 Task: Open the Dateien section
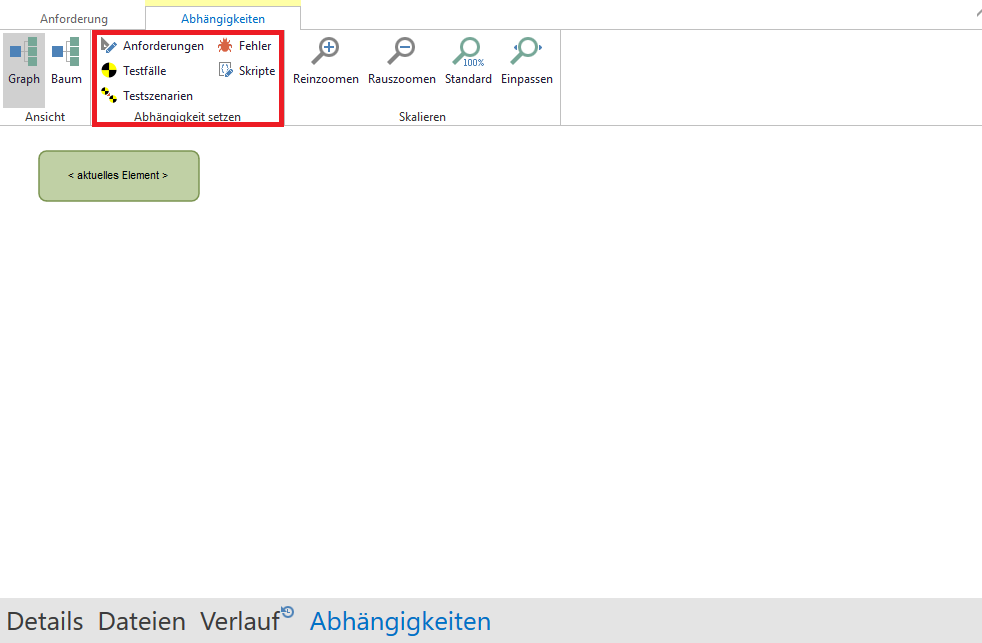click(x=141, y=621)
